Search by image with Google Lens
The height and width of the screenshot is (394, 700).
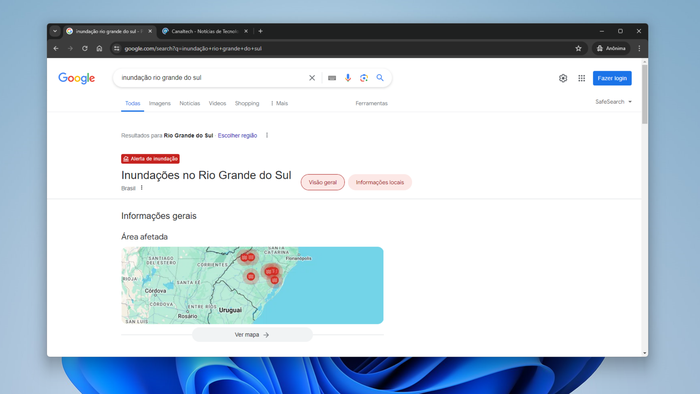coord(364,78)
